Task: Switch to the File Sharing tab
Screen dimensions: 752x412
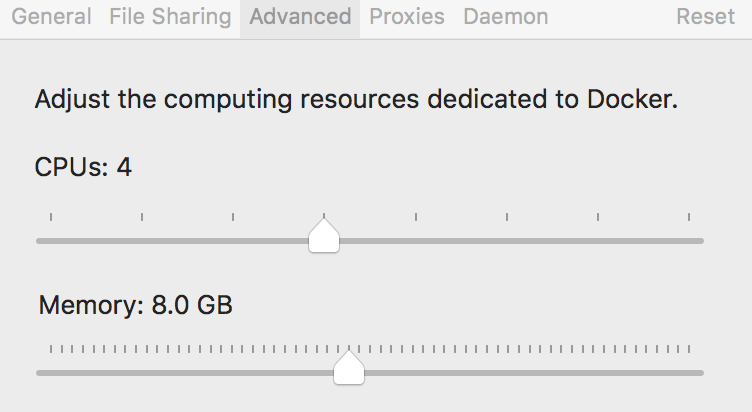Action: 170,17
